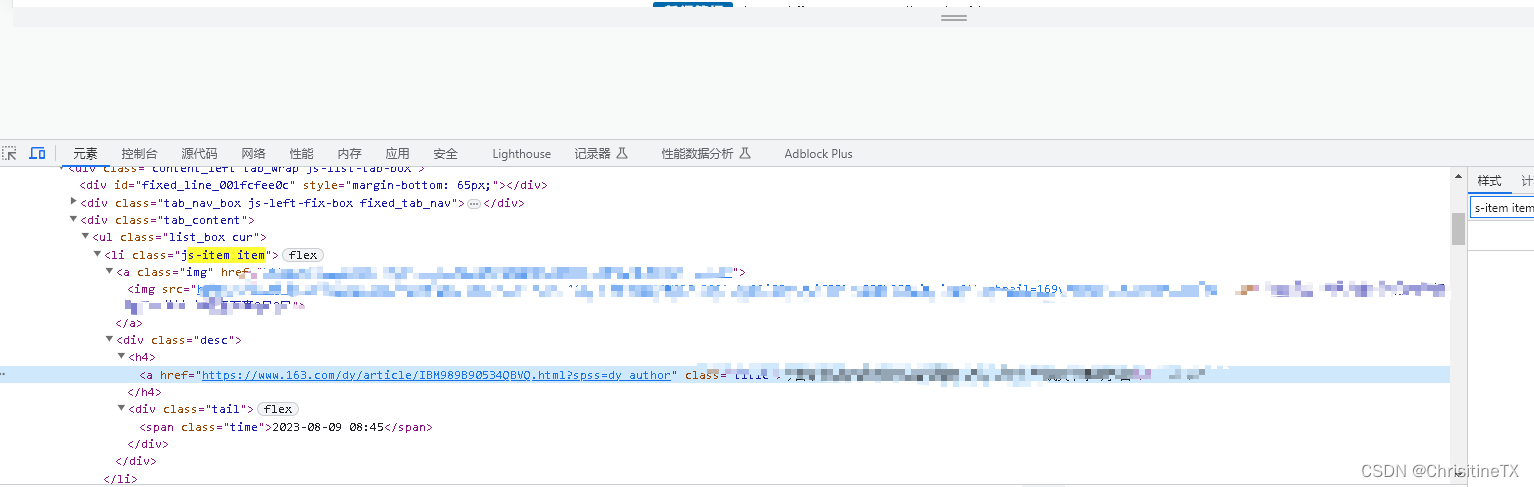Select the img src row
Screen dimensions: 1534x487
click(725, 297)
